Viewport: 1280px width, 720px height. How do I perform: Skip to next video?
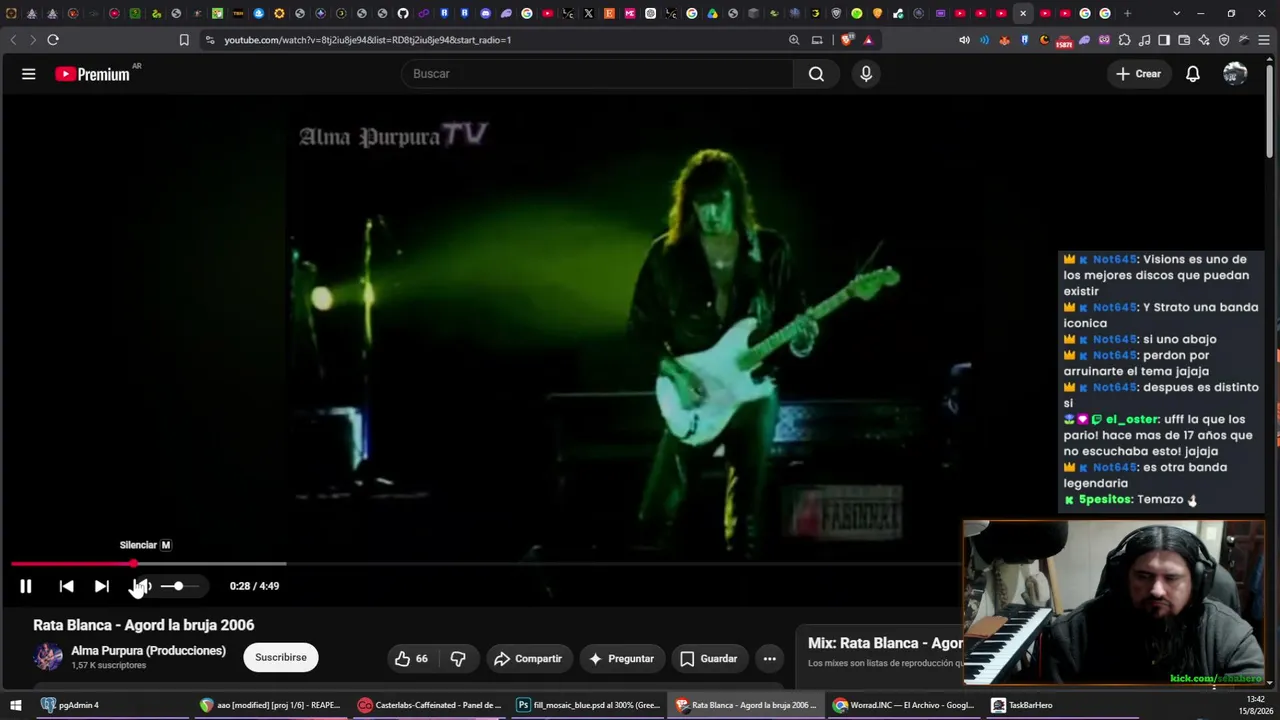(x=102, y=586)
